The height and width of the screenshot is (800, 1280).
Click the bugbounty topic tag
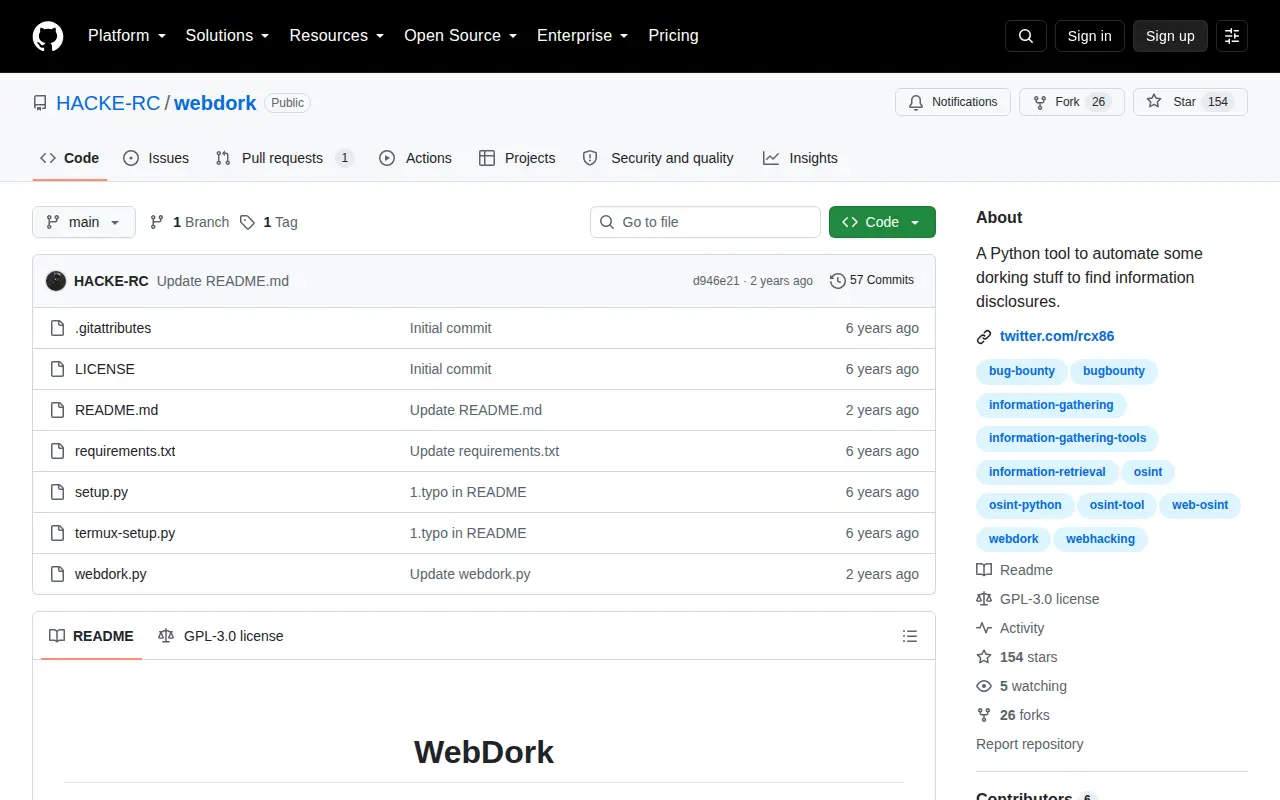coord(1114,371)
